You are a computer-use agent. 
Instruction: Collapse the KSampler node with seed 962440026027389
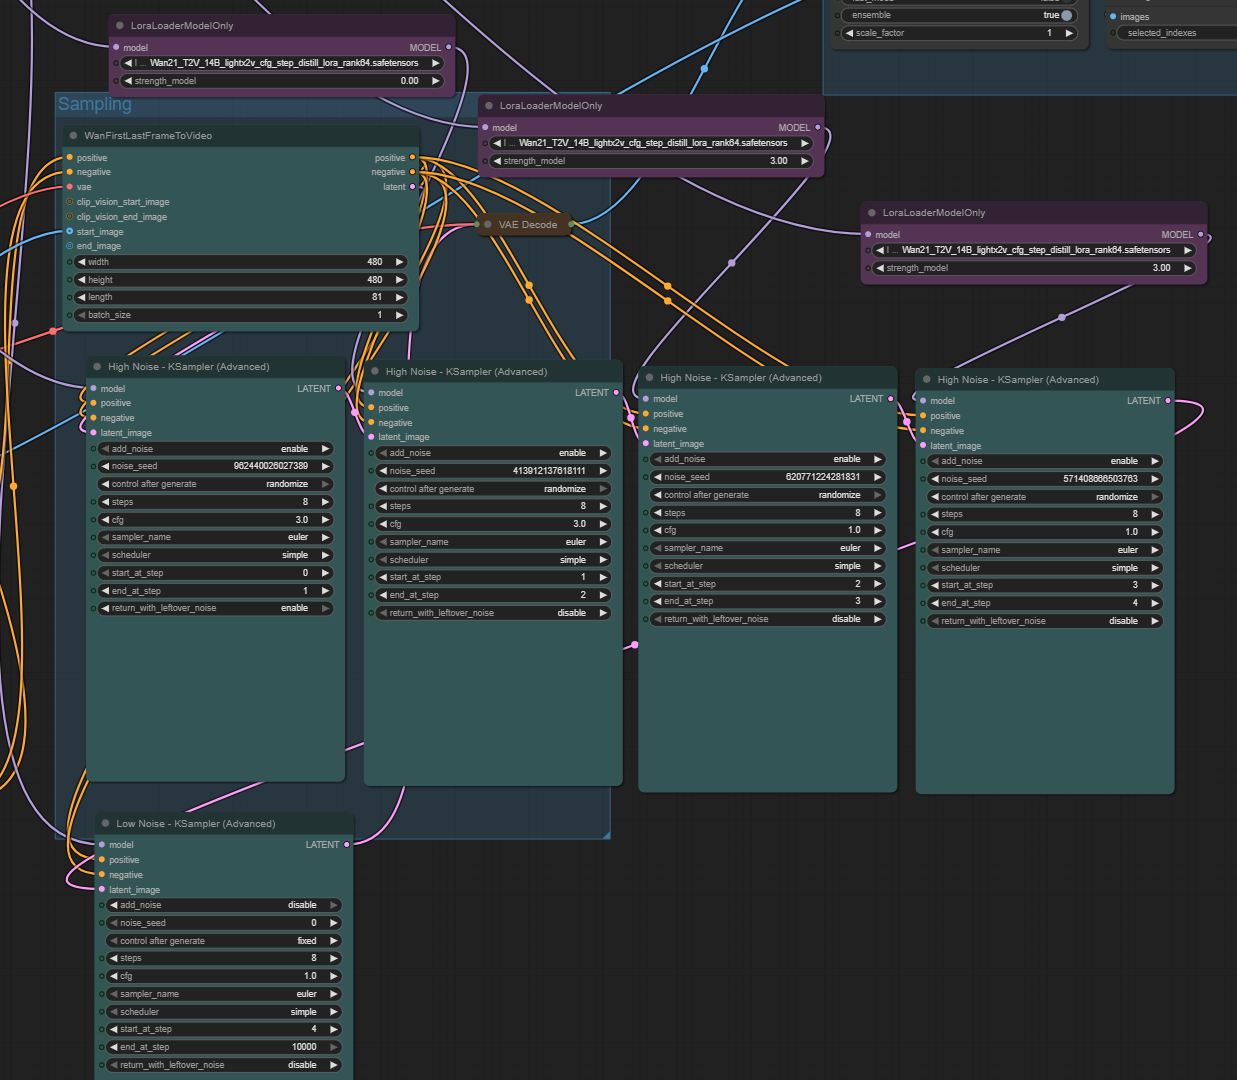pos(97,367)
